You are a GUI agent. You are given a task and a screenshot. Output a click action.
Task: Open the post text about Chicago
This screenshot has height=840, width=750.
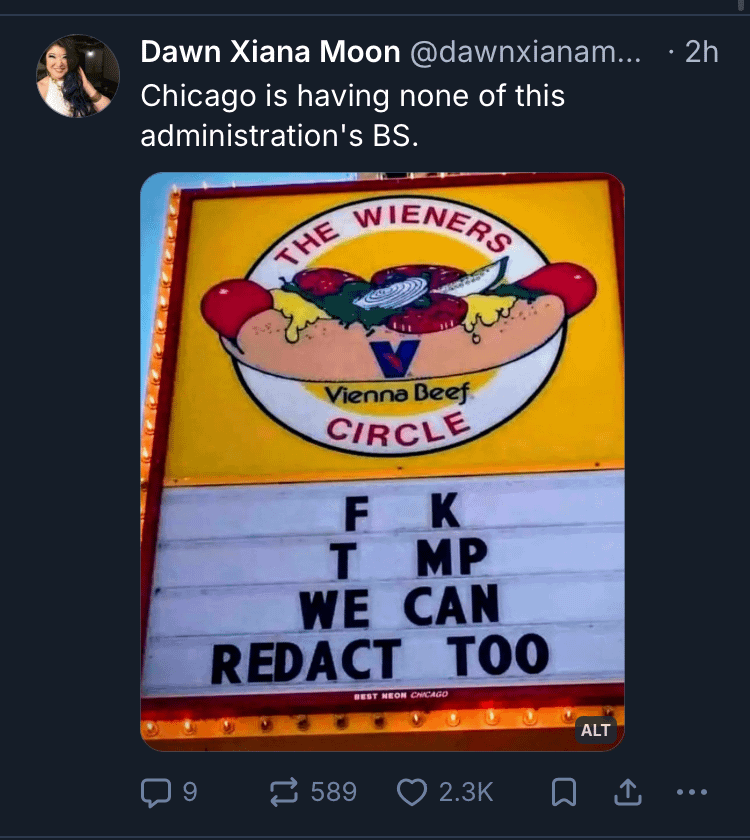tap(352, 97)
